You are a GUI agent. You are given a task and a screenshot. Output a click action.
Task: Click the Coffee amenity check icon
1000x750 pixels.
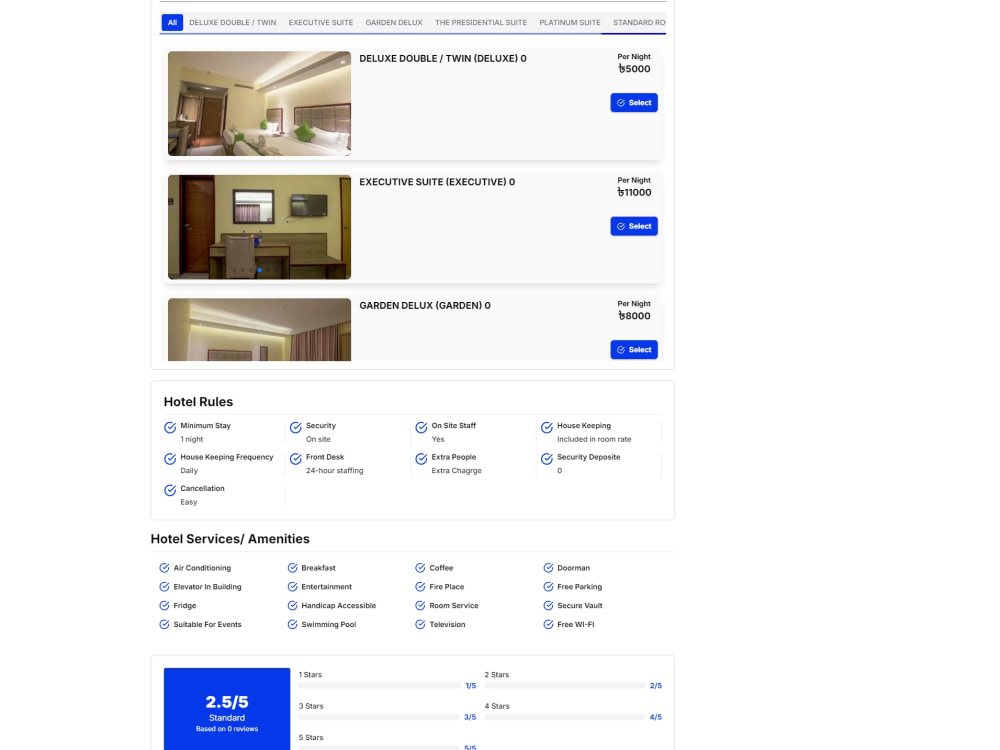(x=420, y=568)
